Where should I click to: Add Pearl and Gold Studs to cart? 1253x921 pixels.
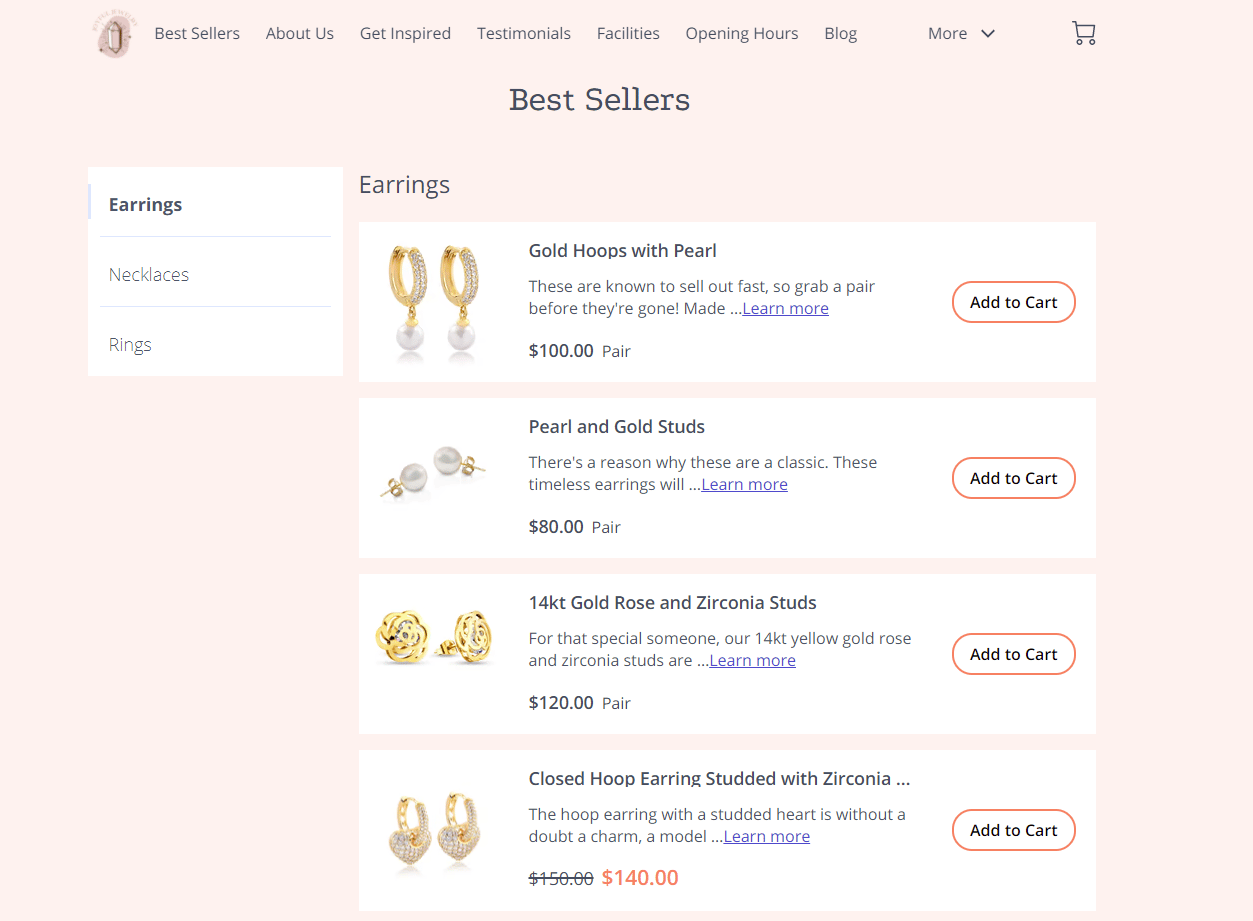pyautogui.click(x=1013, y=478)
